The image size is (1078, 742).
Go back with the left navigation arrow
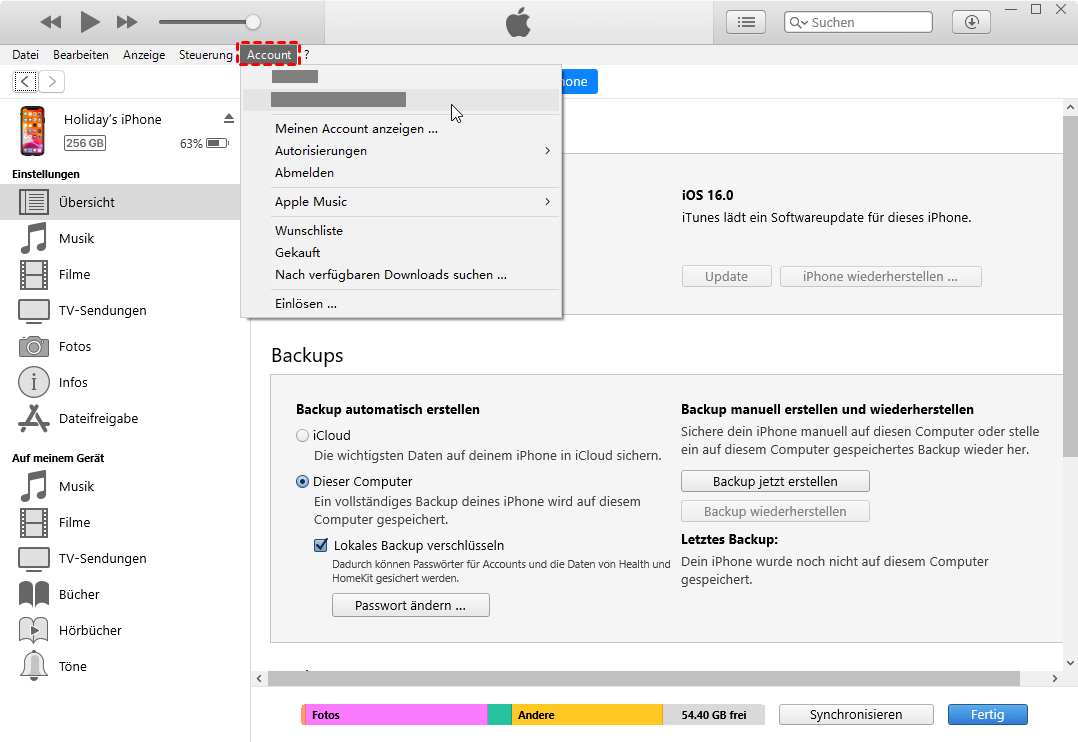point(25,82)
